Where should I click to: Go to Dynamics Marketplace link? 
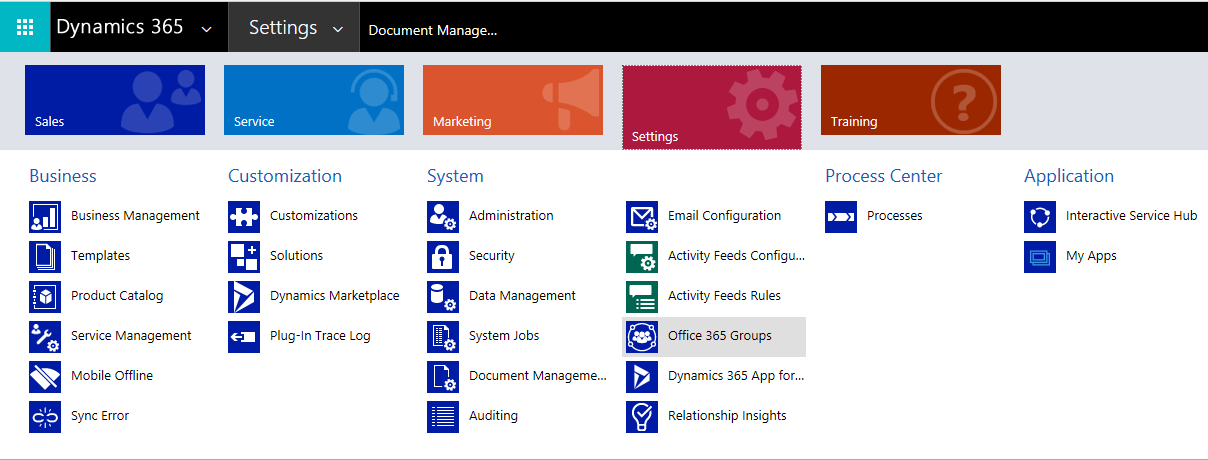tap(335, 296)
